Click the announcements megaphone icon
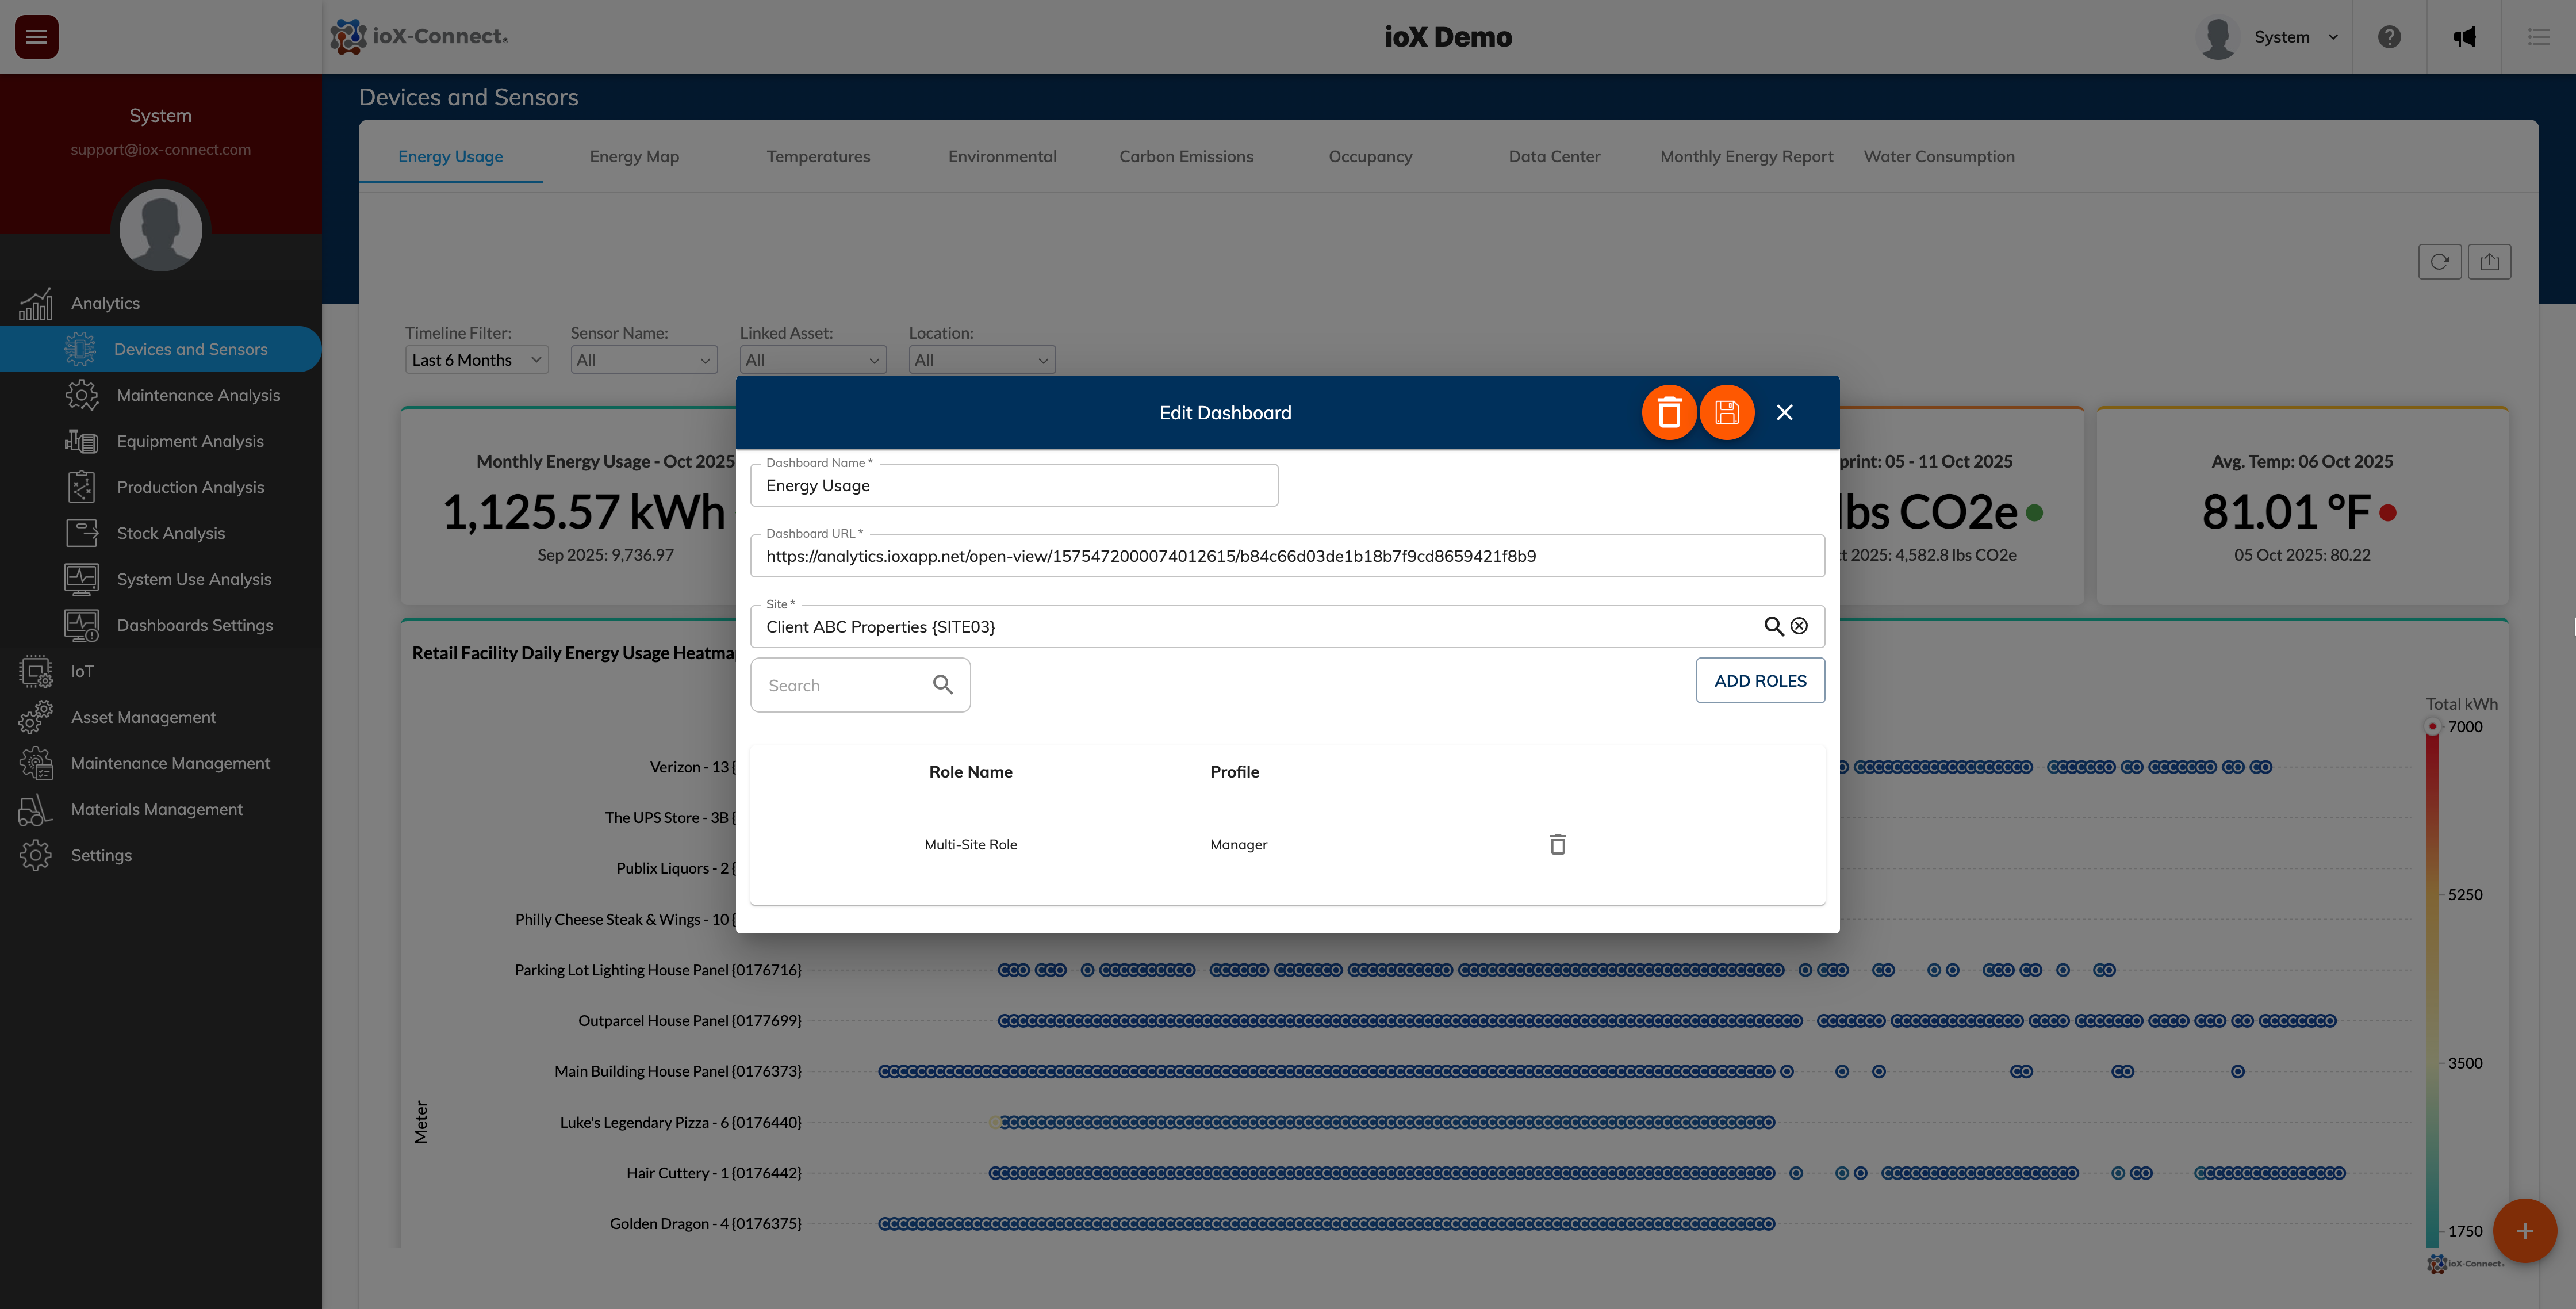Screen dimensions: 2576x1309 tap(2464, 37)
